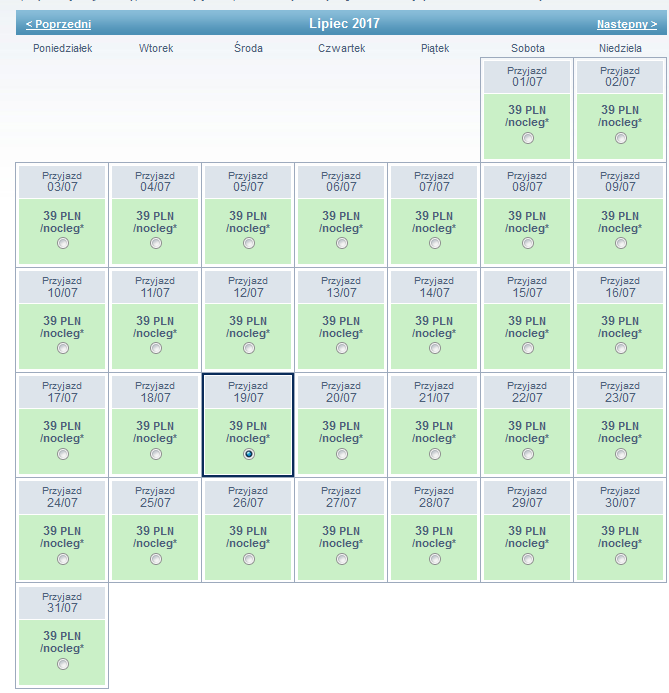The height and width of the screenshot is (693, 669).
Task: Choose radio button for arrival 11/07
Action: [x=156, y=348]
